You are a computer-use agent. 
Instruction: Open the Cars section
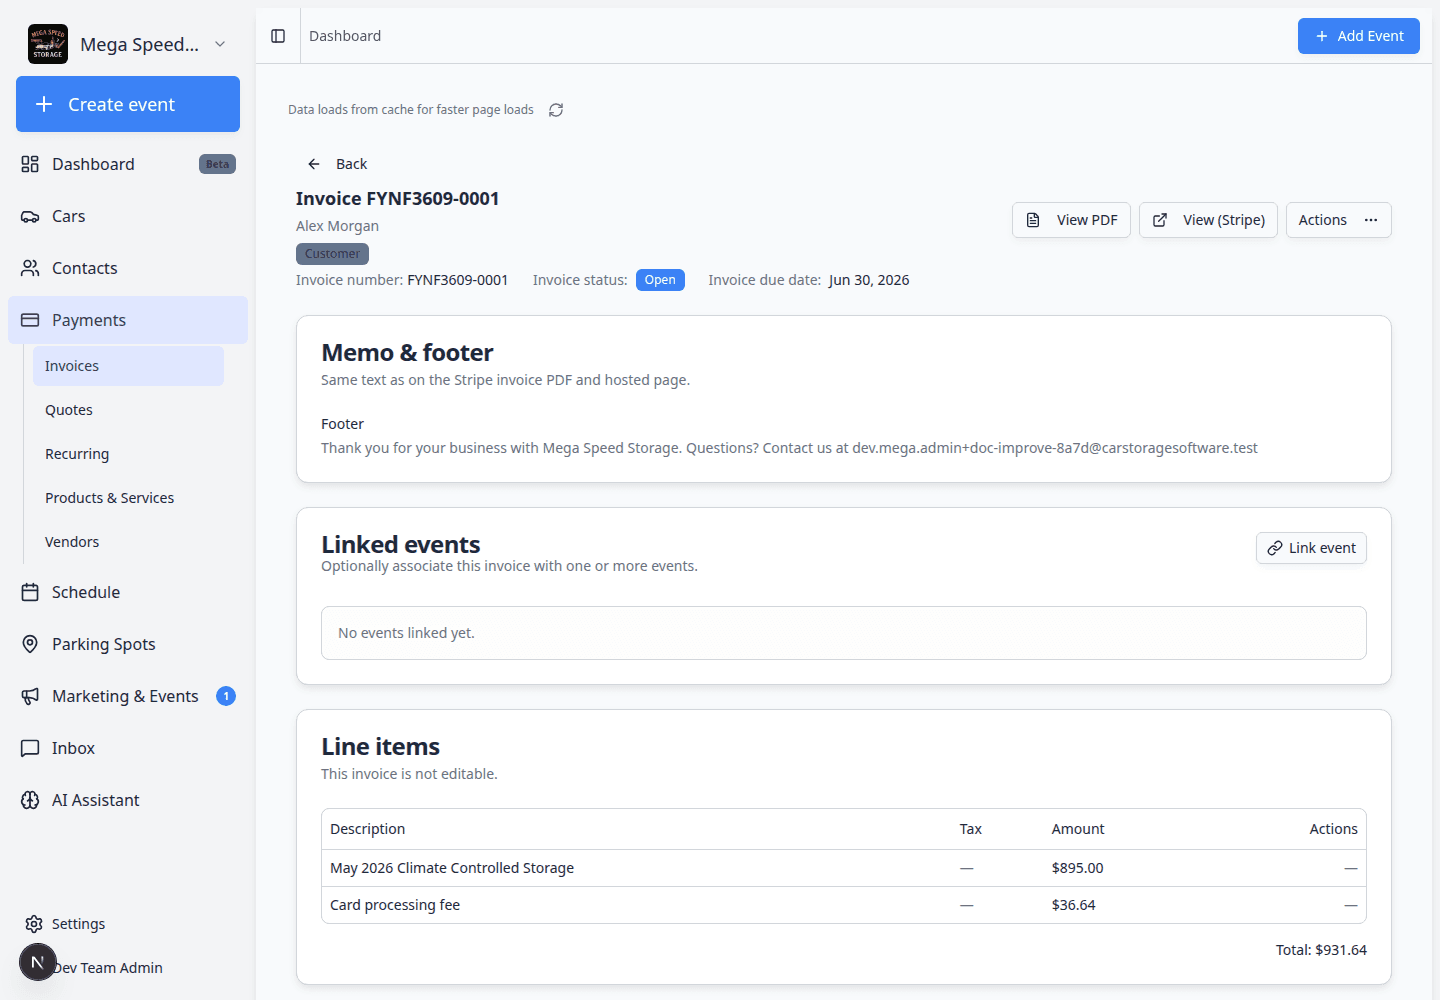click(x=128, y=216)
